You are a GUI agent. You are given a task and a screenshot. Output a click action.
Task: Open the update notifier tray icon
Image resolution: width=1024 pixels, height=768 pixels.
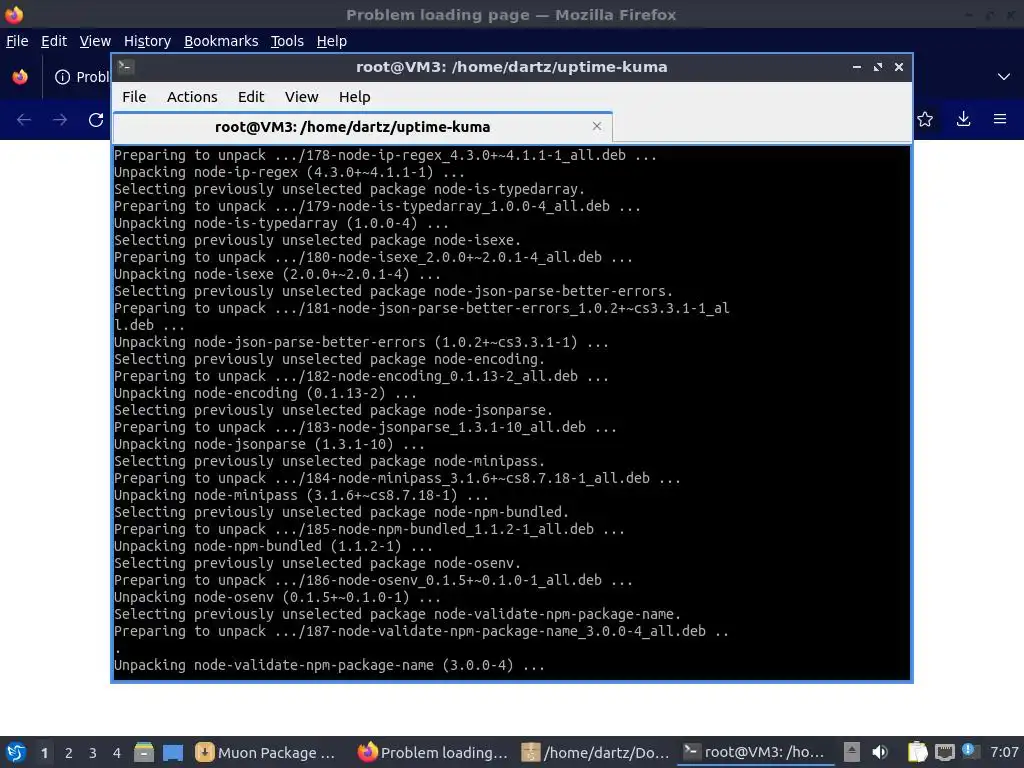pyautogui.click(x=969, y=751)
